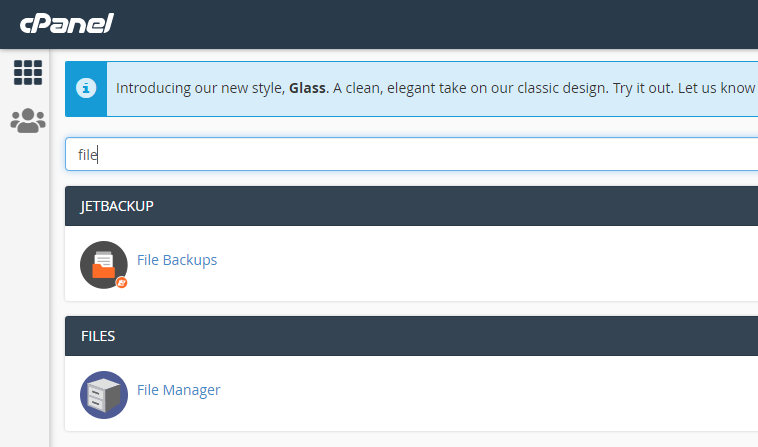Open the File Manager cabinet icon
758x447 pixels.
click(x=104, y=394)
